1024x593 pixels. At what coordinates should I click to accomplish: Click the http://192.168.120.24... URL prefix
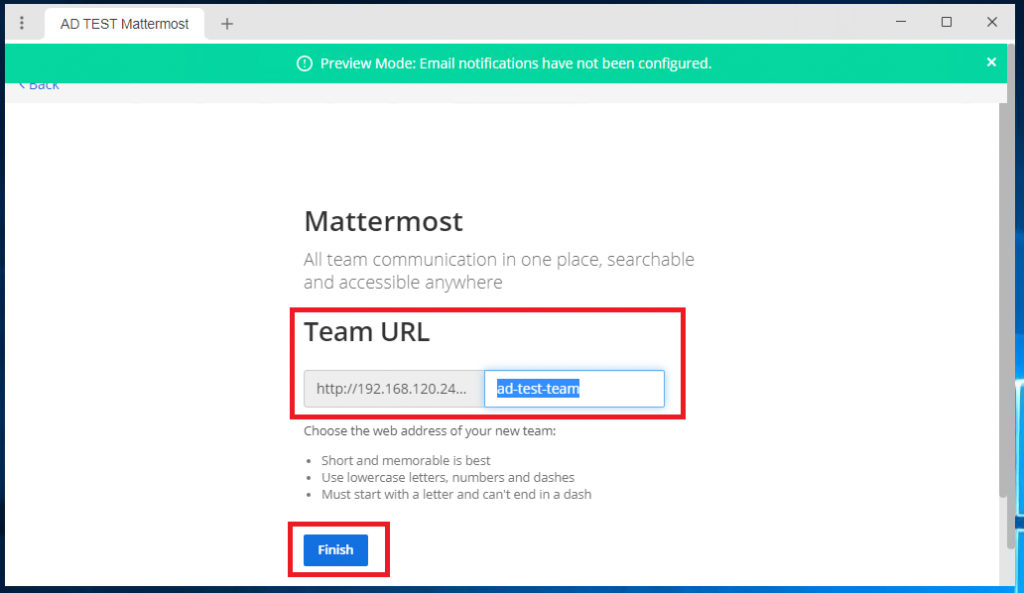pos(394,389)
